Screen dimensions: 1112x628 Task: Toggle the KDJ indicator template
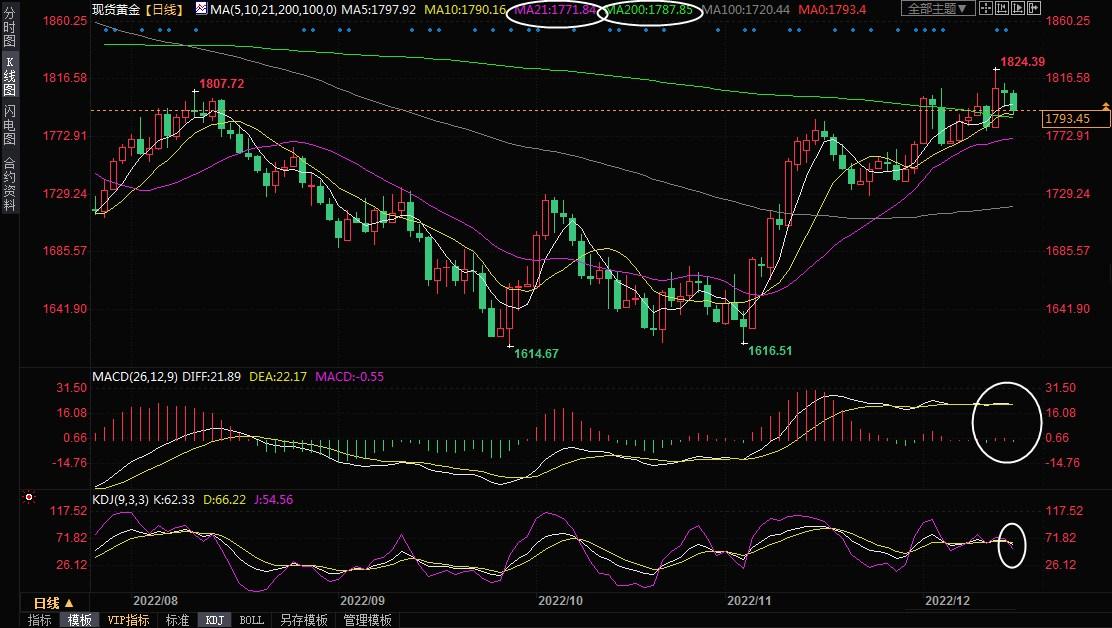click(214, 620)
